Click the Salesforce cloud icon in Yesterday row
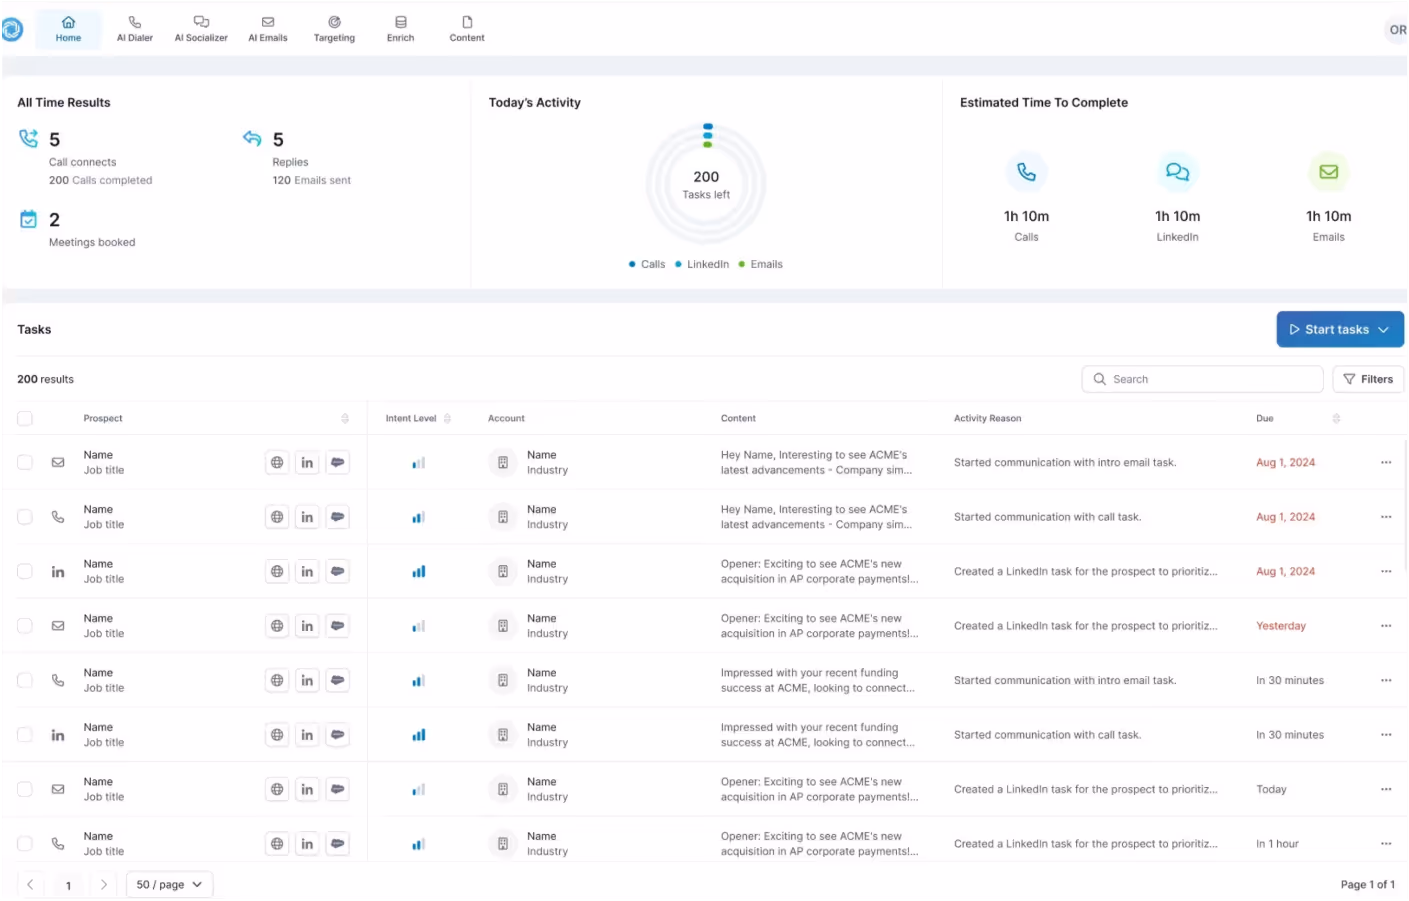This screenshot has height=901, width=1409. (338, 626)
